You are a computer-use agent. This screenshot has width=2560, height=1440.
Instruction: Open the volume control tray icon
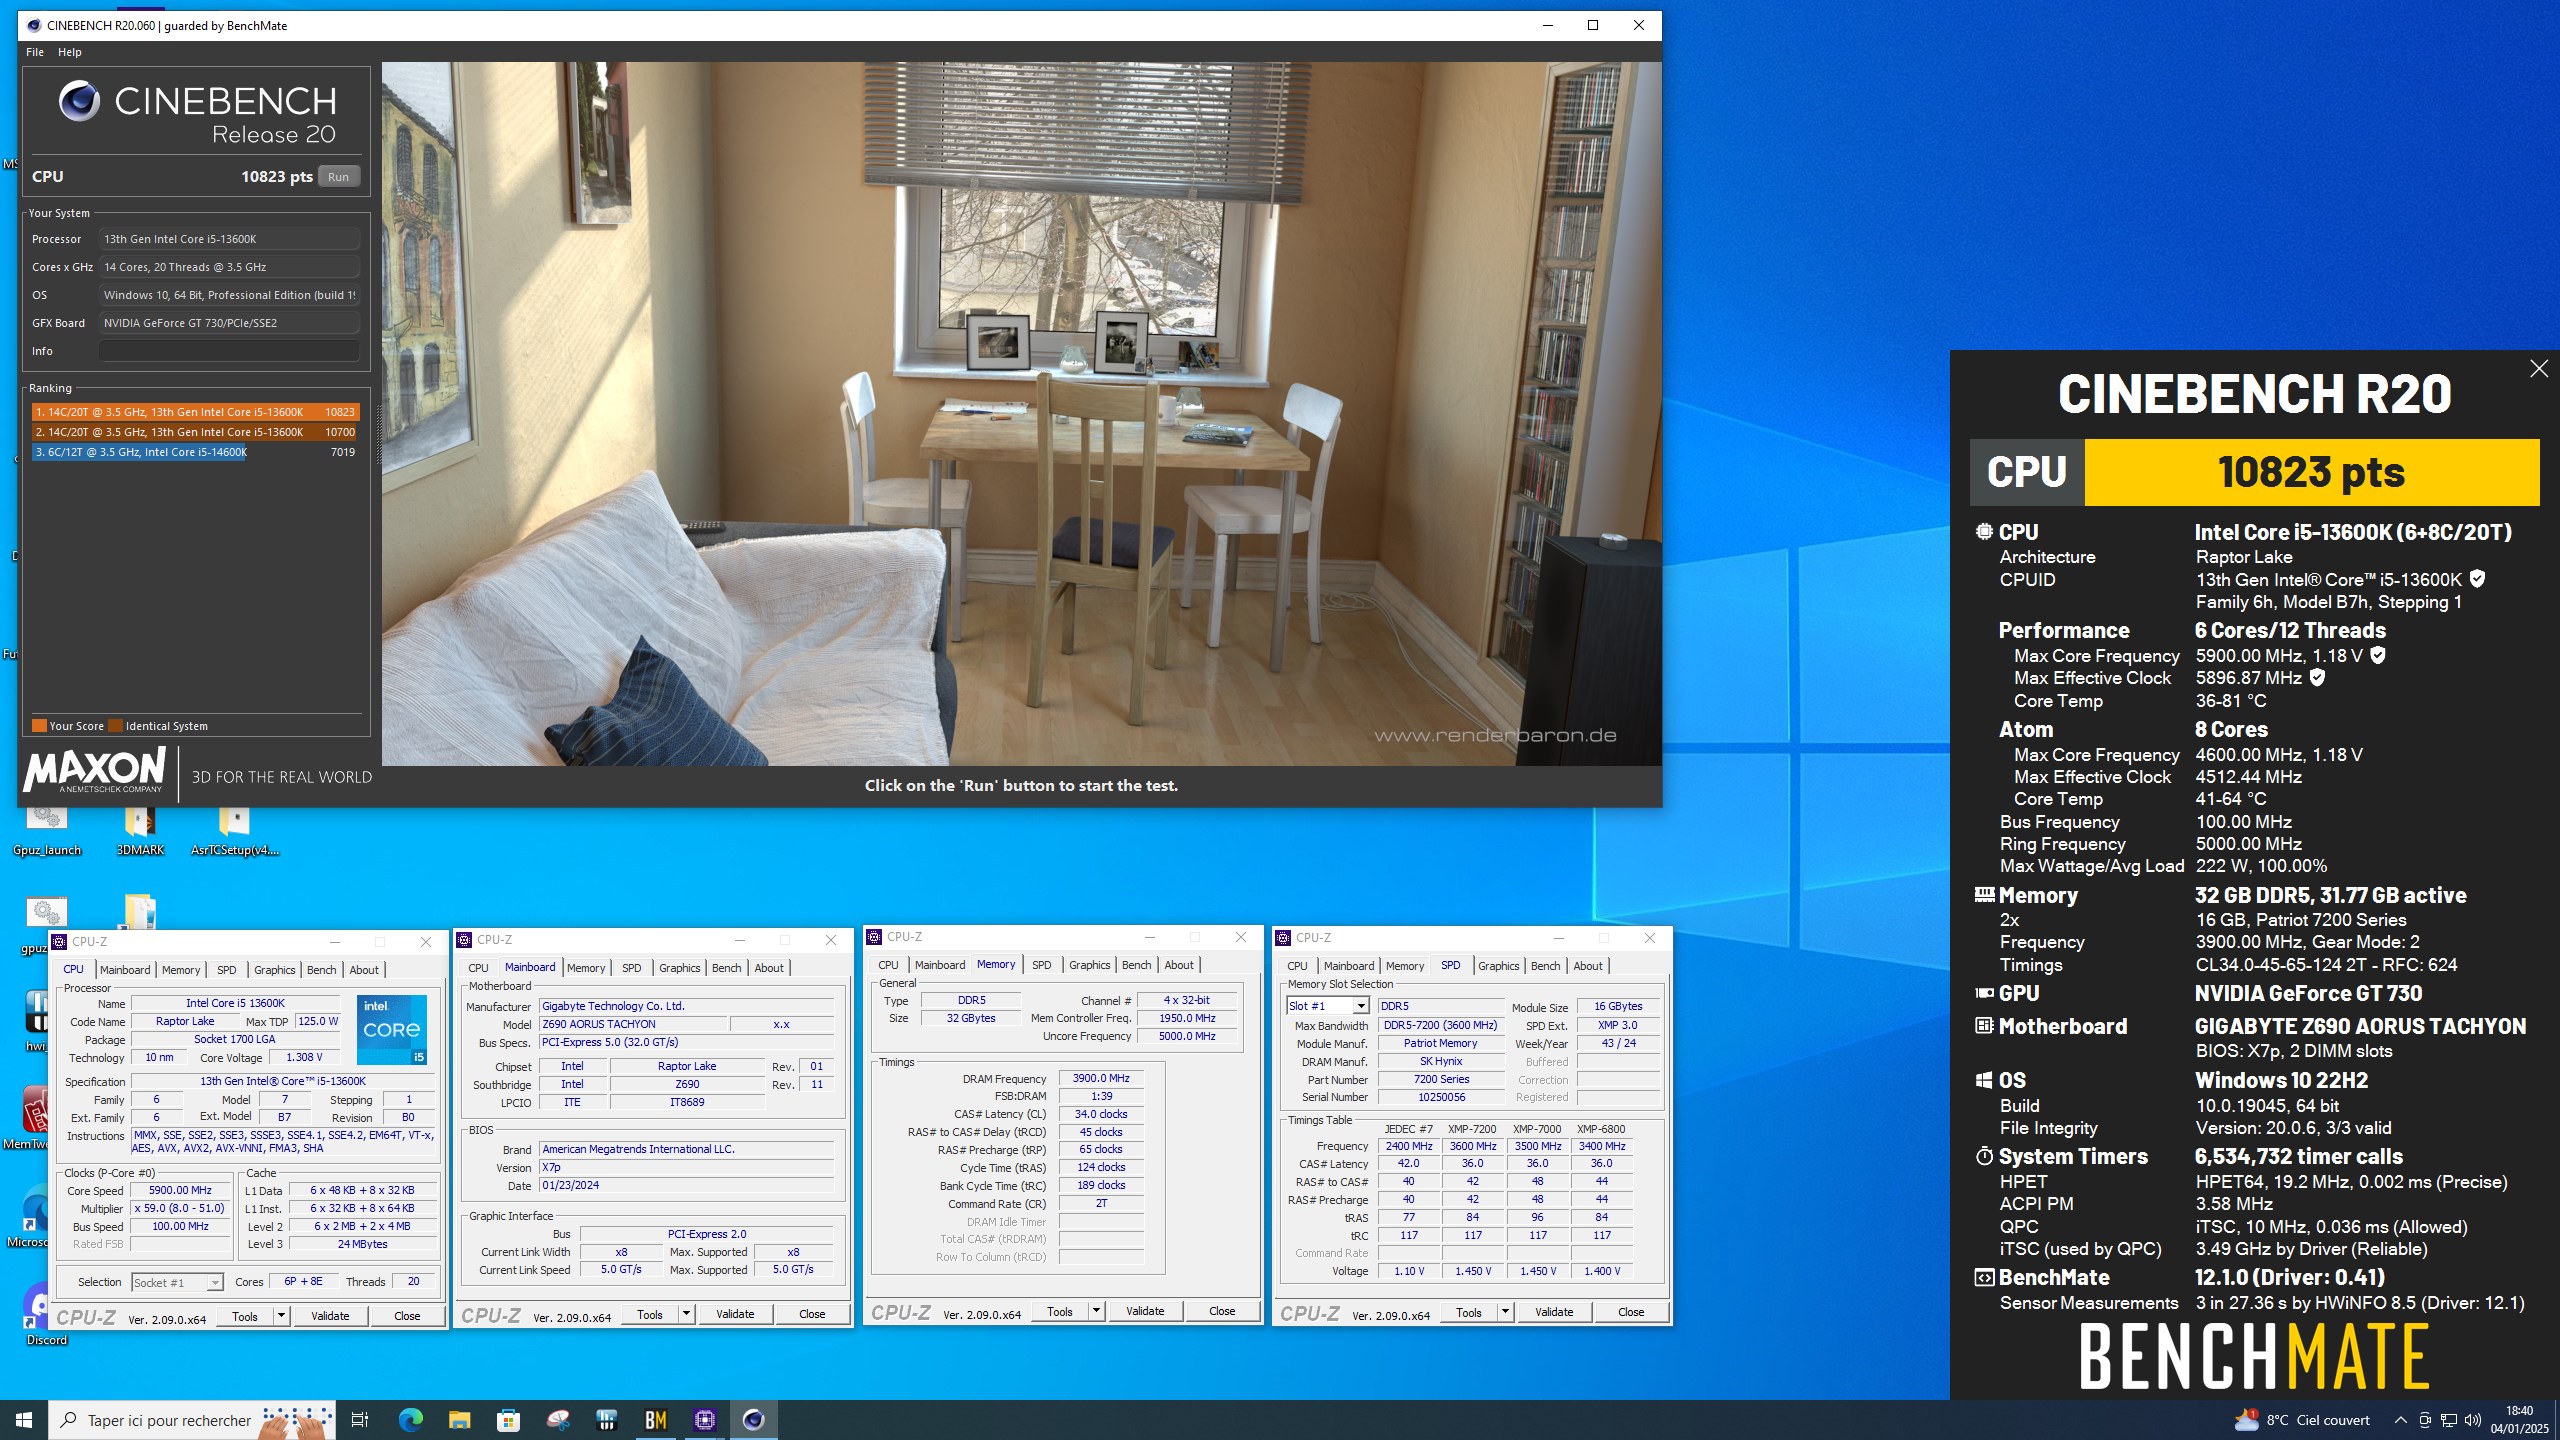(2473, 1420)
